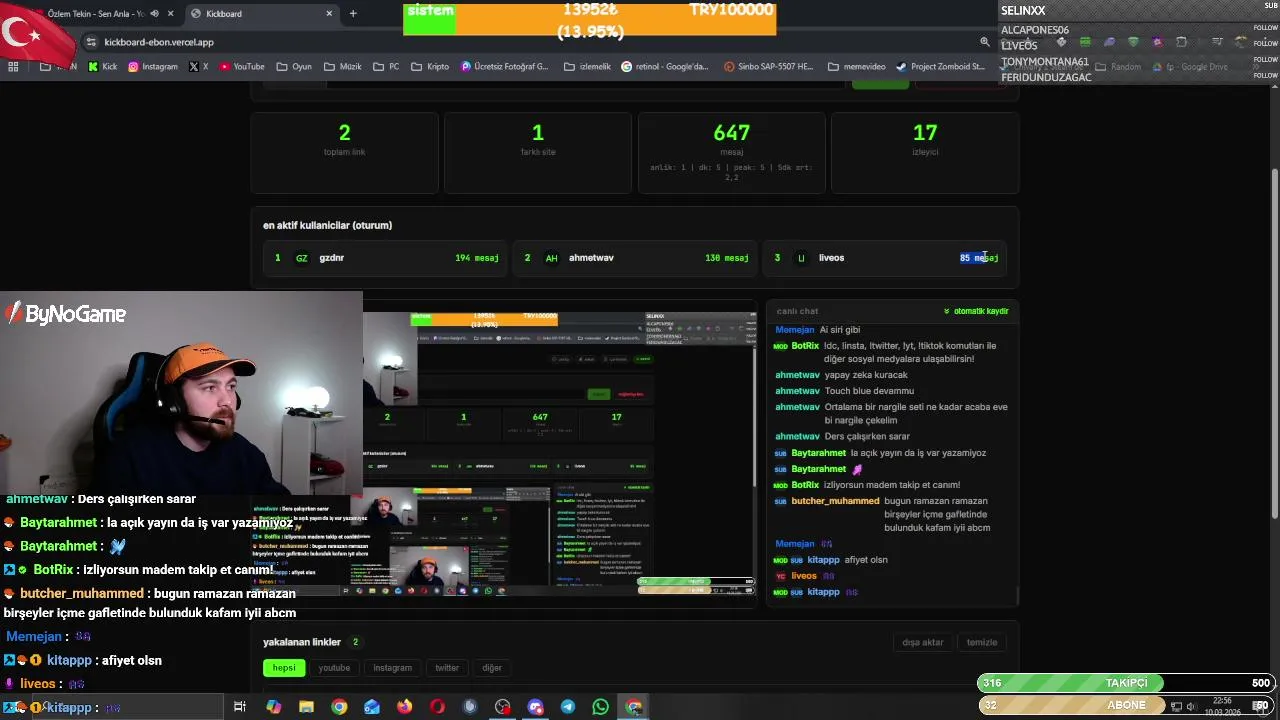Open the OBS Studio taskbar icon
1280x720 pixels.
coord(502,707)
